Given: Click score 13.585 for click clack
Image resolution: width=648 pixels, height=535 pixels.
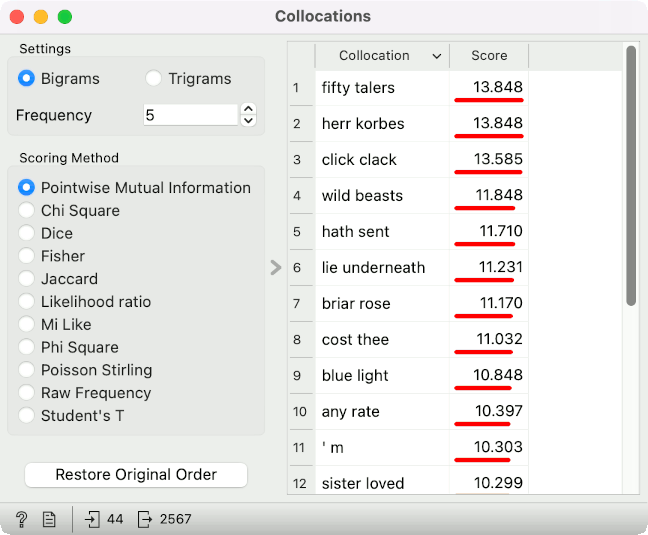Looking at the screenshot, I should pyautogui.click(x=489, y=159).
